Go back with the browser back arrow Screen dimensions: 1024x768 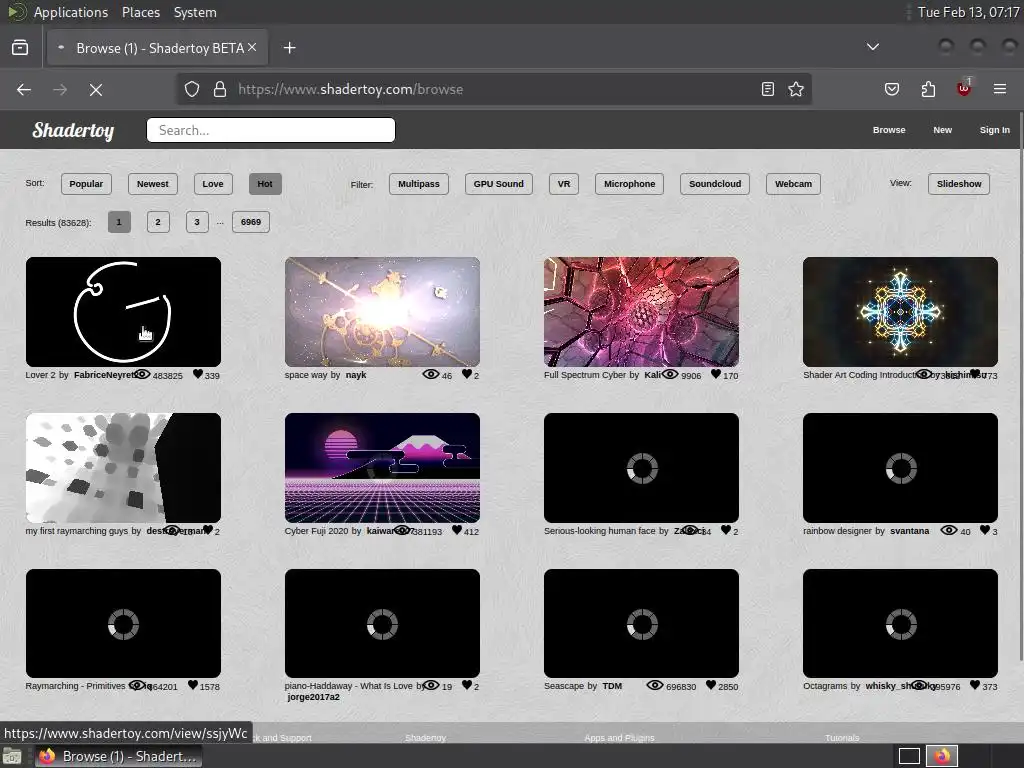point(24,89)
